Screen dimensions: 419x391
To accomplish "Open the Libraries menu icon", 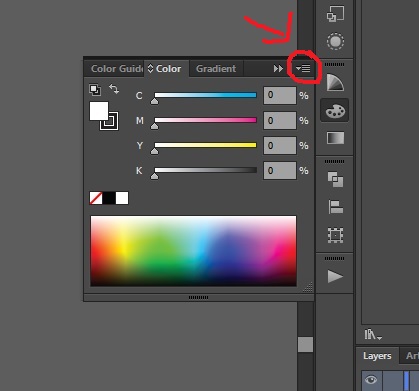I will [x=373, y=334].
